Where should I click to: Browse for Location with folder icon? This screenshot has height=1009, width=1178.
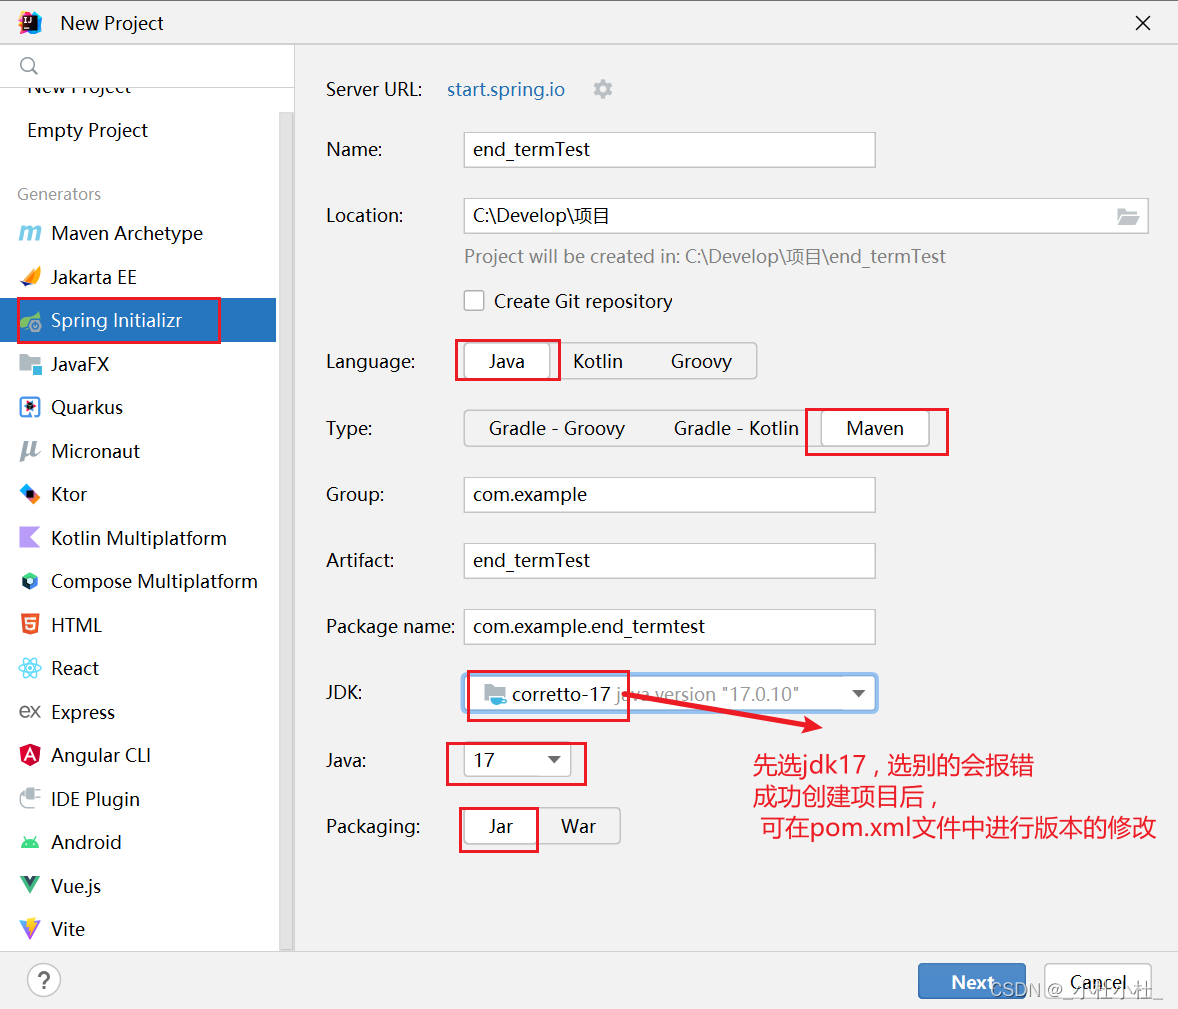1127,216
